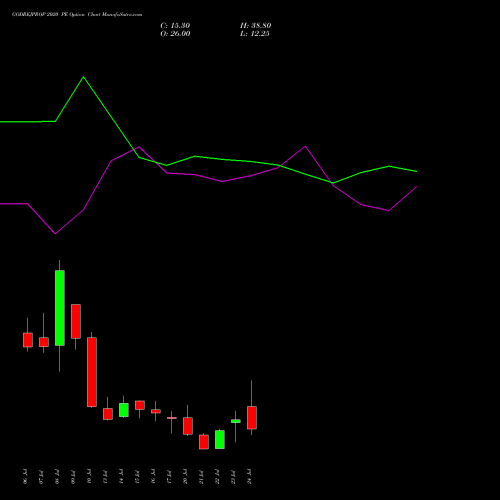Click the open value O: 26.00
This screenshot has width=500, height=500.
[x=175, y=34]
